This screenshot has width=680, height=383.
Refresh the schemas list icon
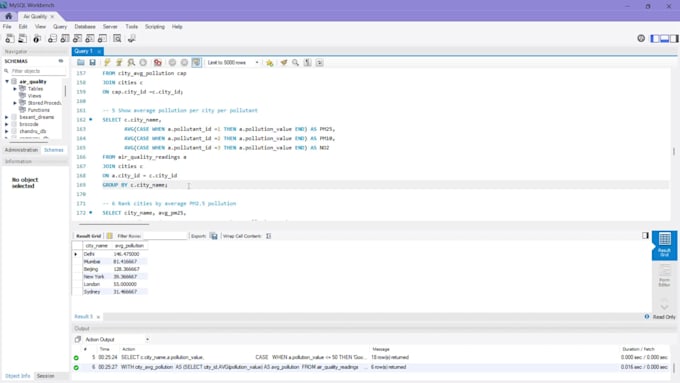coord(61,61)
